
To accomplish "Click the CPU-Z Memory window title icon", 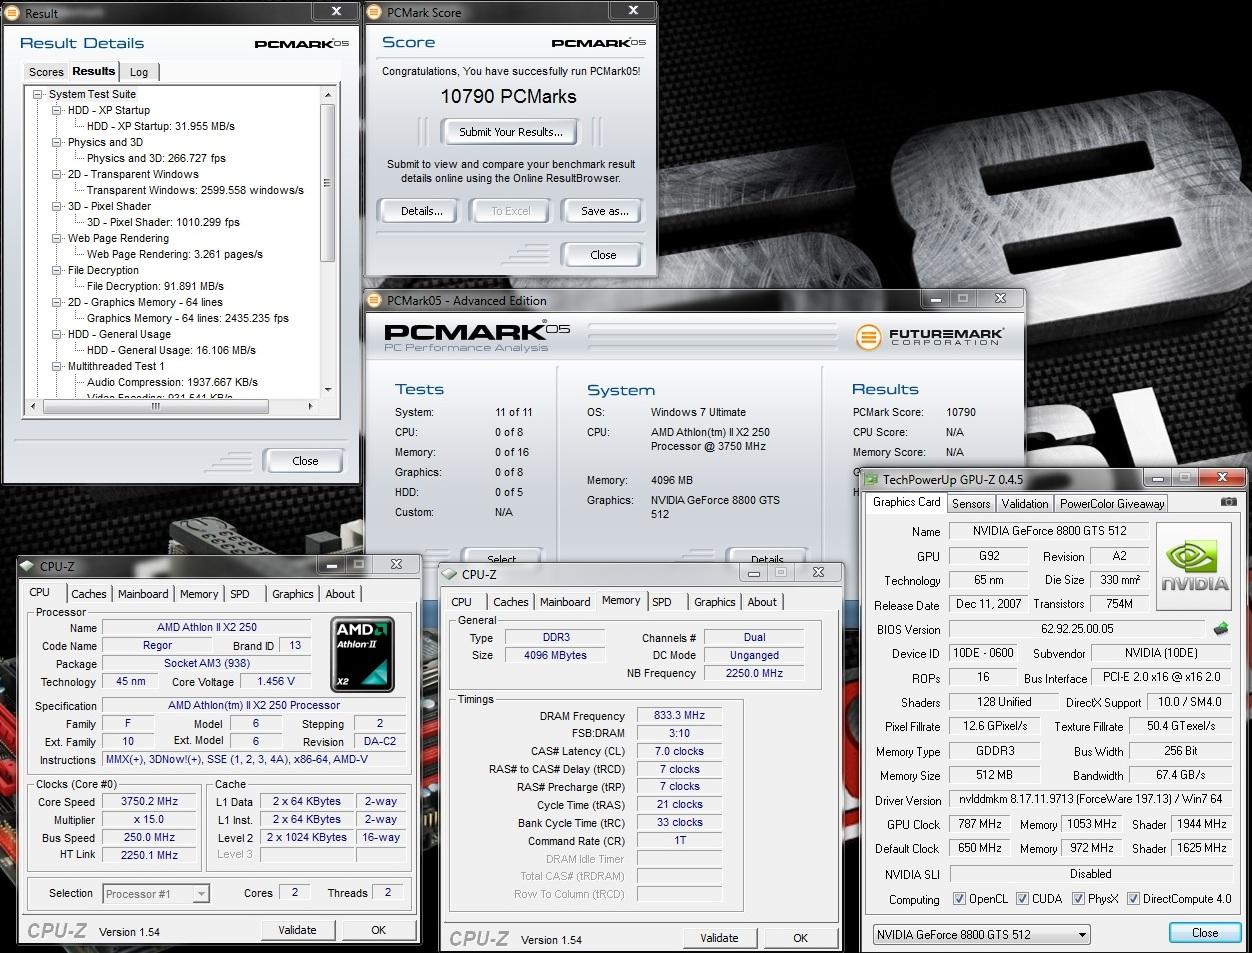I will [x=449, y=574].
